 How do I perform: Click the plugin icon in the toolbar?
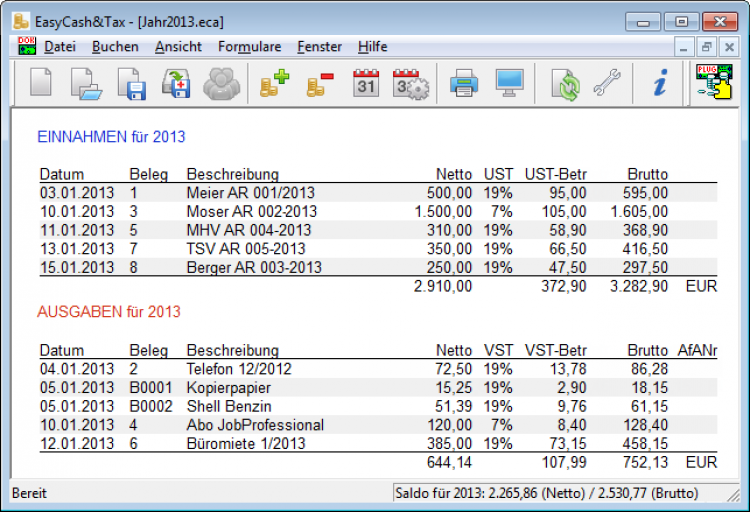(714, 84)
